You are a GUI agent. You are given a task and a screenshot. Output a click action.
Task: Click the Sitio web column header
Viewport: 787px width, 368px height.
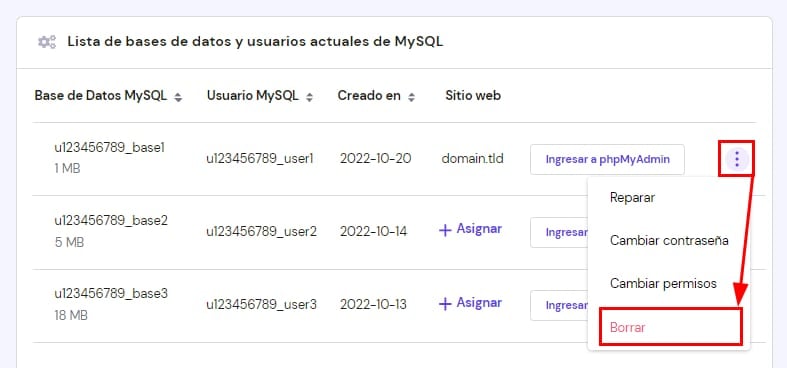473,95
